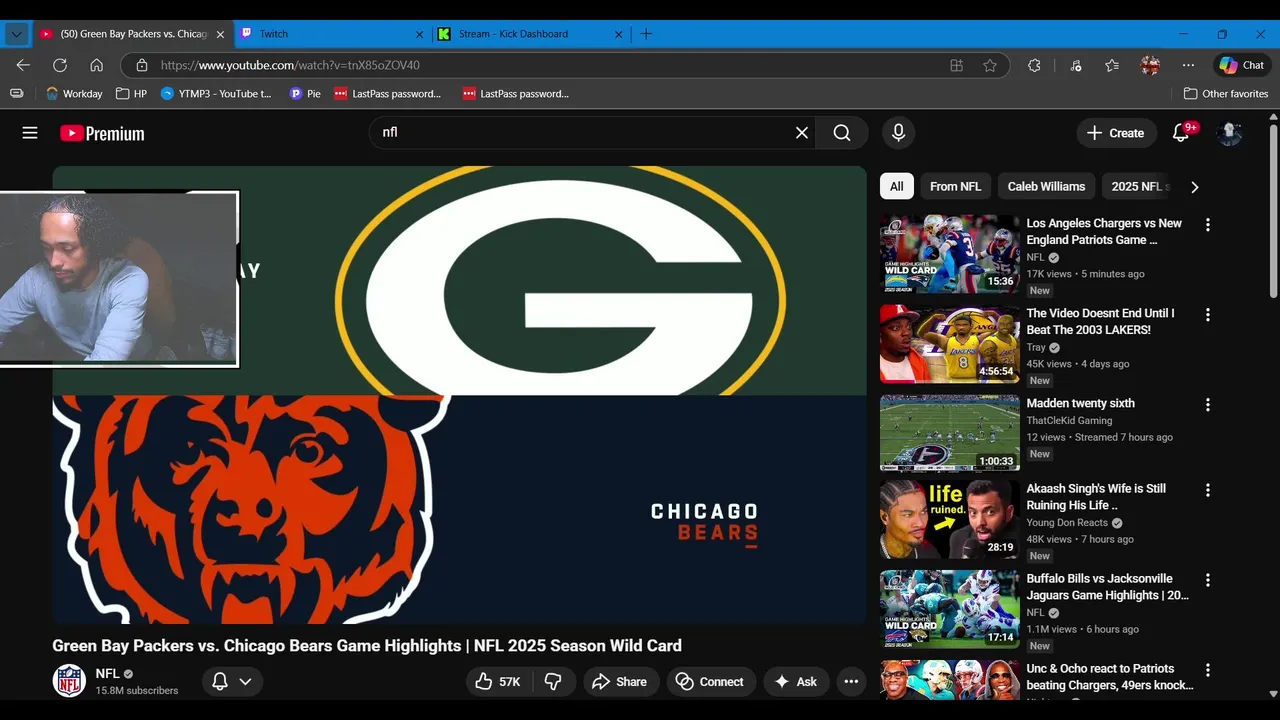Open the Madden twenty sixth thumbnail

coord(949,432)
